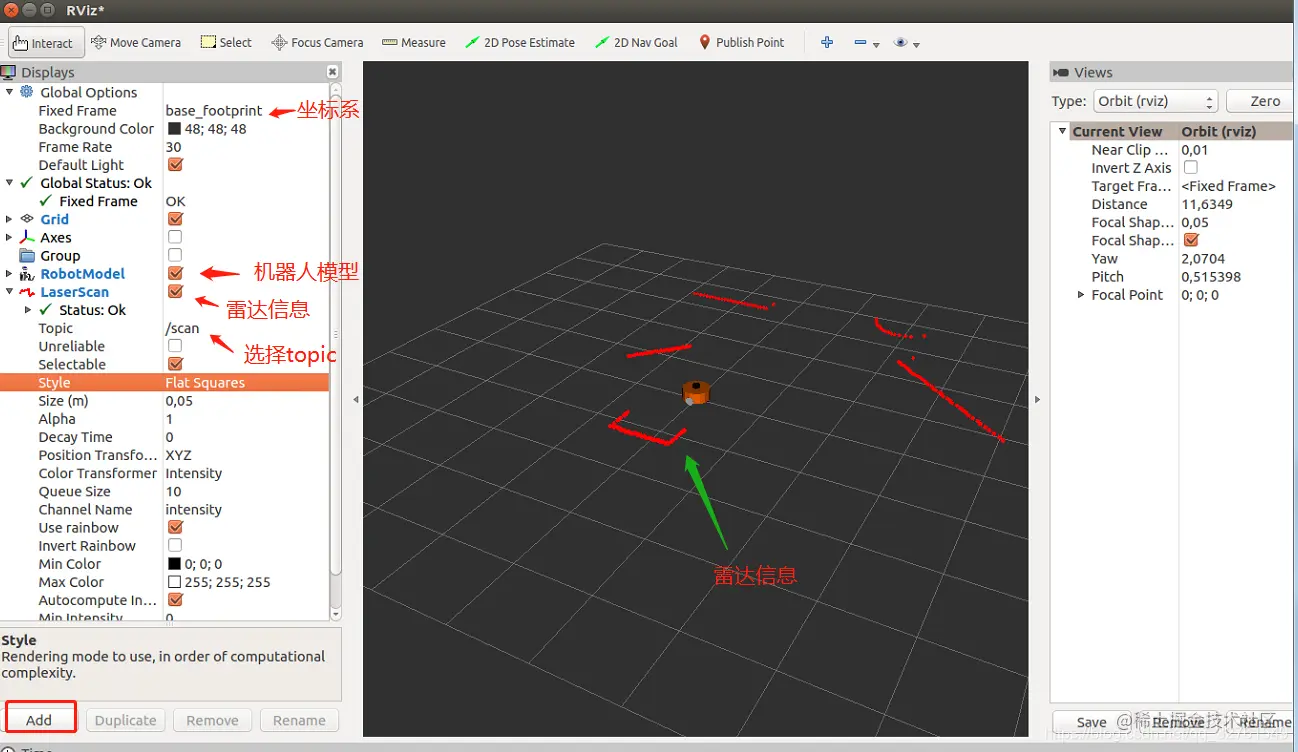
Task: Enable the Axes display checkbox
Action: [x=175, y=237]
